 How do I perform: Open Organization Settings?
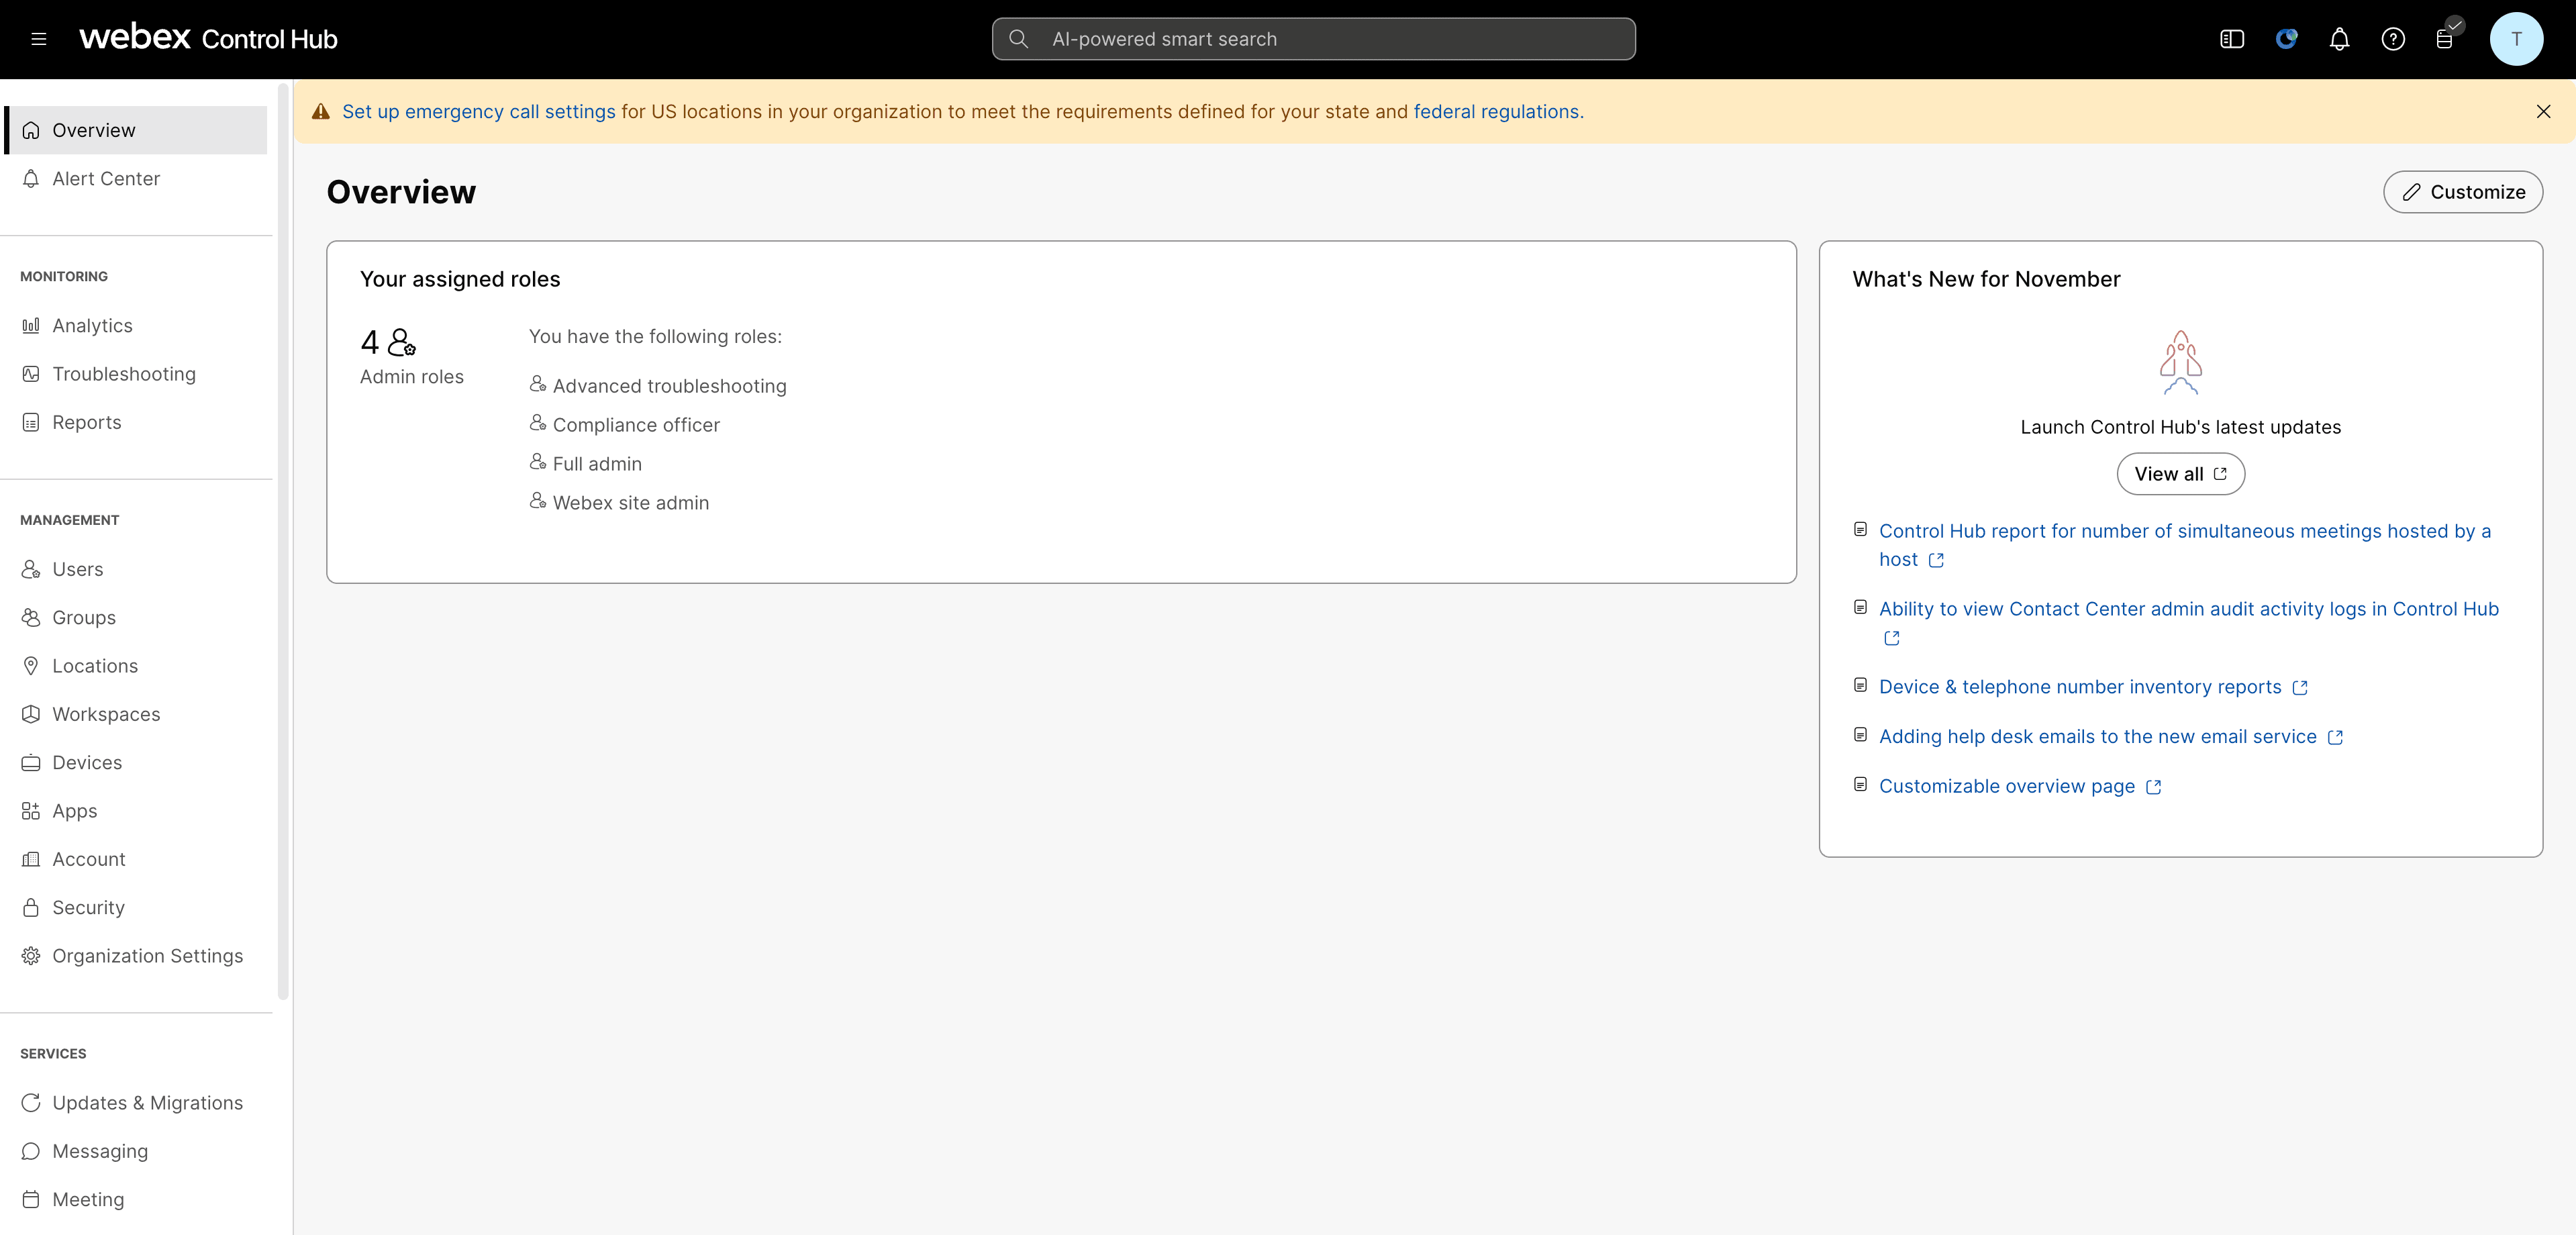click(147, 955)
